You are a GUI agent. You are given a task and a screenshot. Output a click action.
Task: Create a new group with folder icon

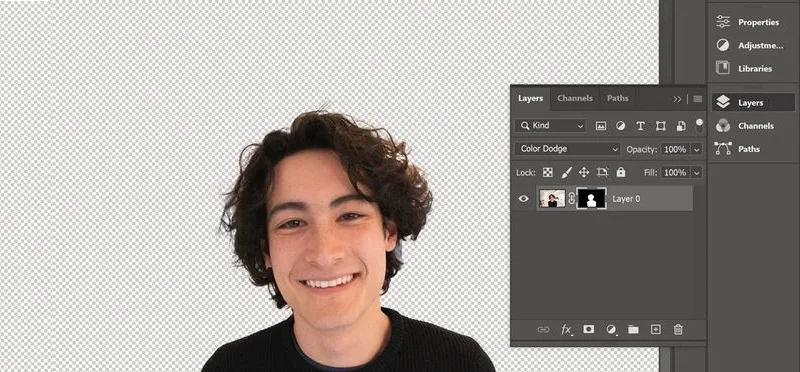(633, 330)
